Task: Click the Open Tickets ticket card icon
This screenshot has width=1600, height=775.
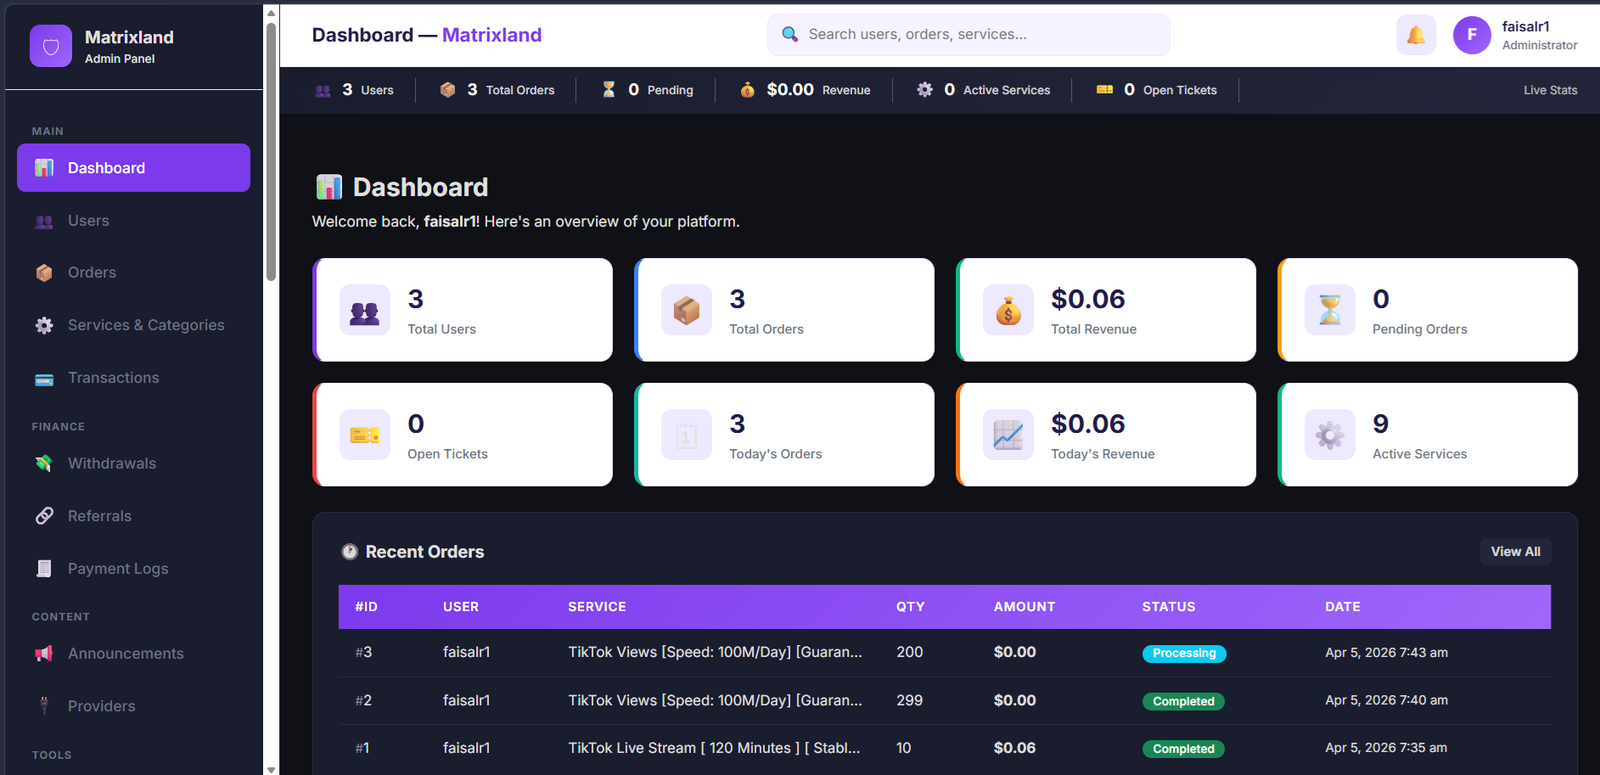Action: pos(365,435)
